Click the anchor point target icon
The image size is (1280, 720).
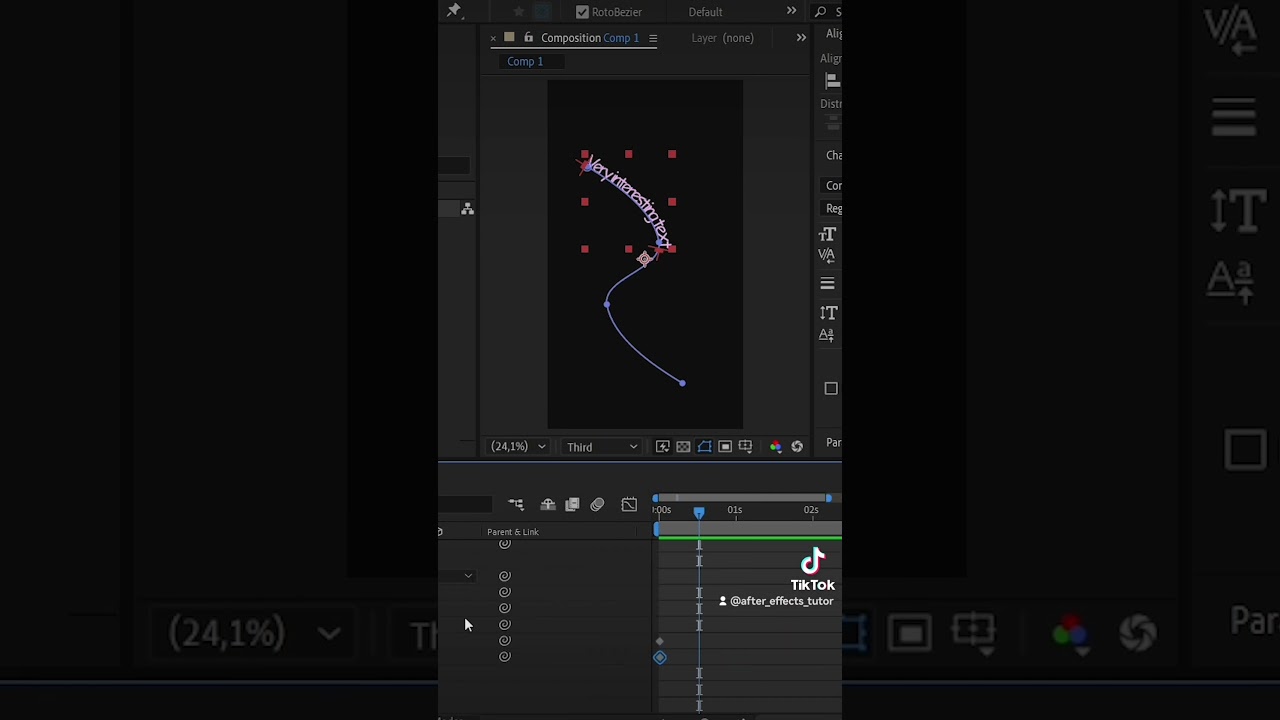point(645,259)
